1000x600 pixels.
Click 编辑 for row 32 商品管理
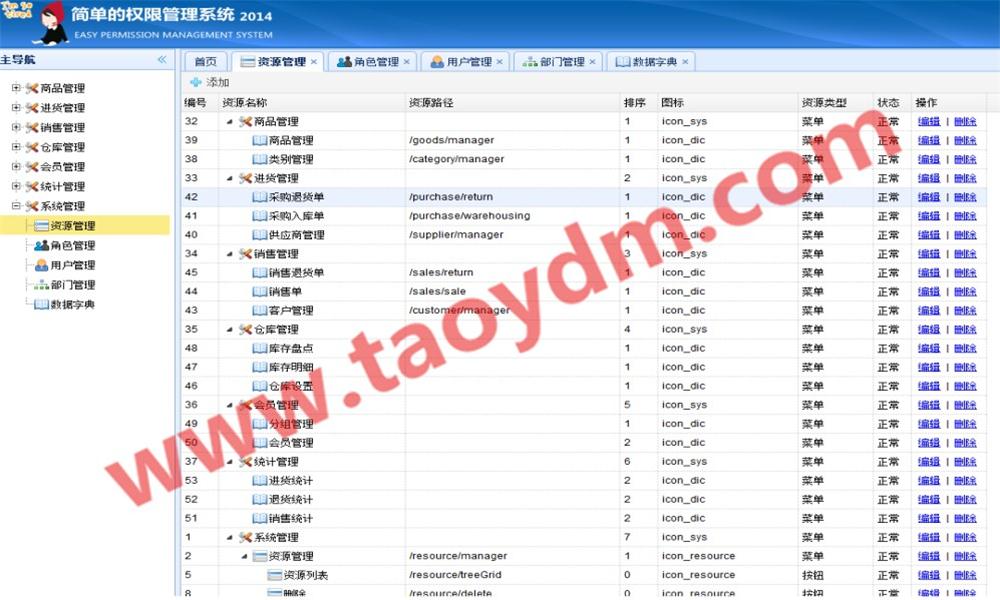pyautogui.click(x=929, y=121)
